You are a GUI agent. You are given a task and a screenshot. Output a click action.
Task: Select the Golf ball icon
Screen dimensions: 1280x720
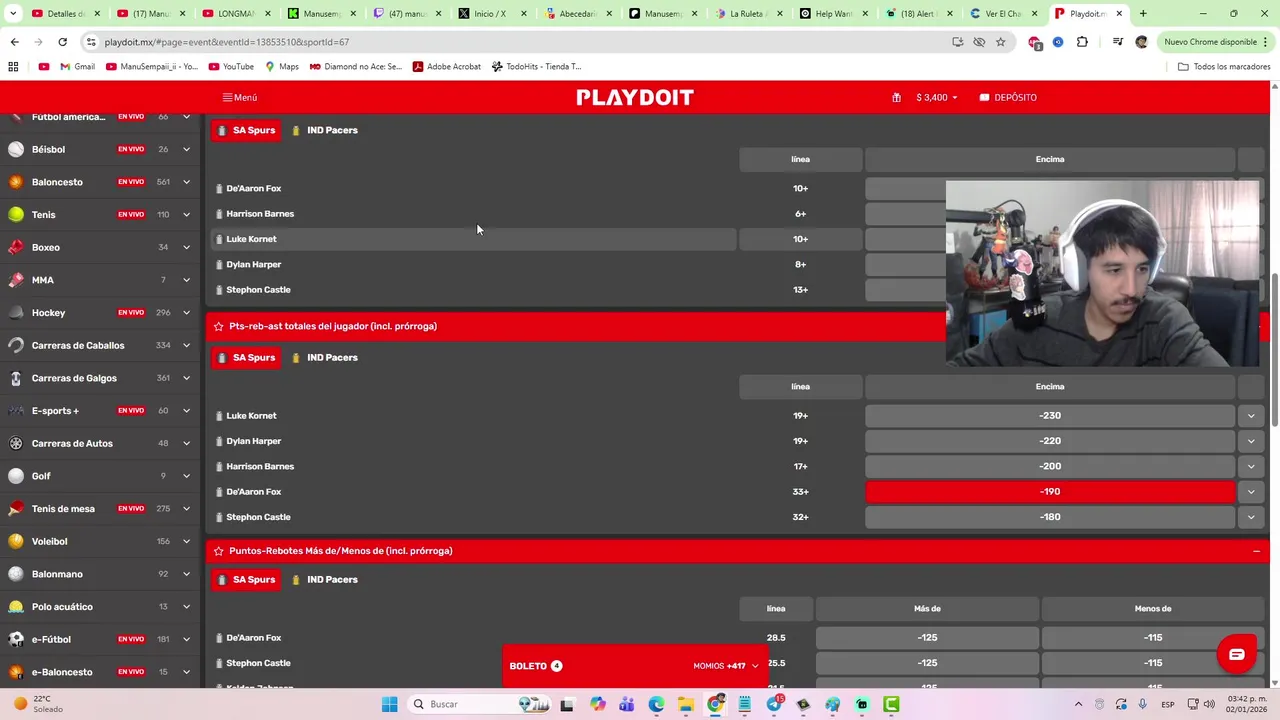coord(16,476)
